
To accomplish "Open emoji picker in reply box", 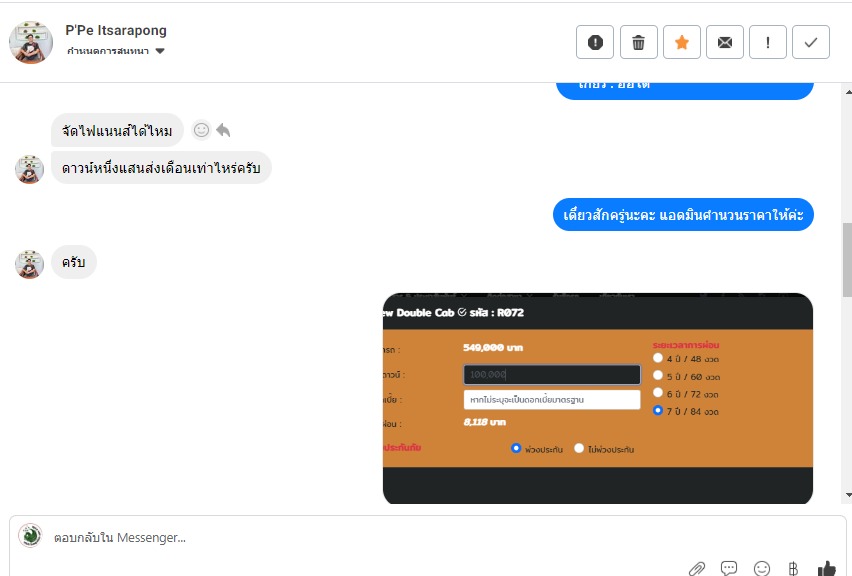I will (x=762, y=568).
